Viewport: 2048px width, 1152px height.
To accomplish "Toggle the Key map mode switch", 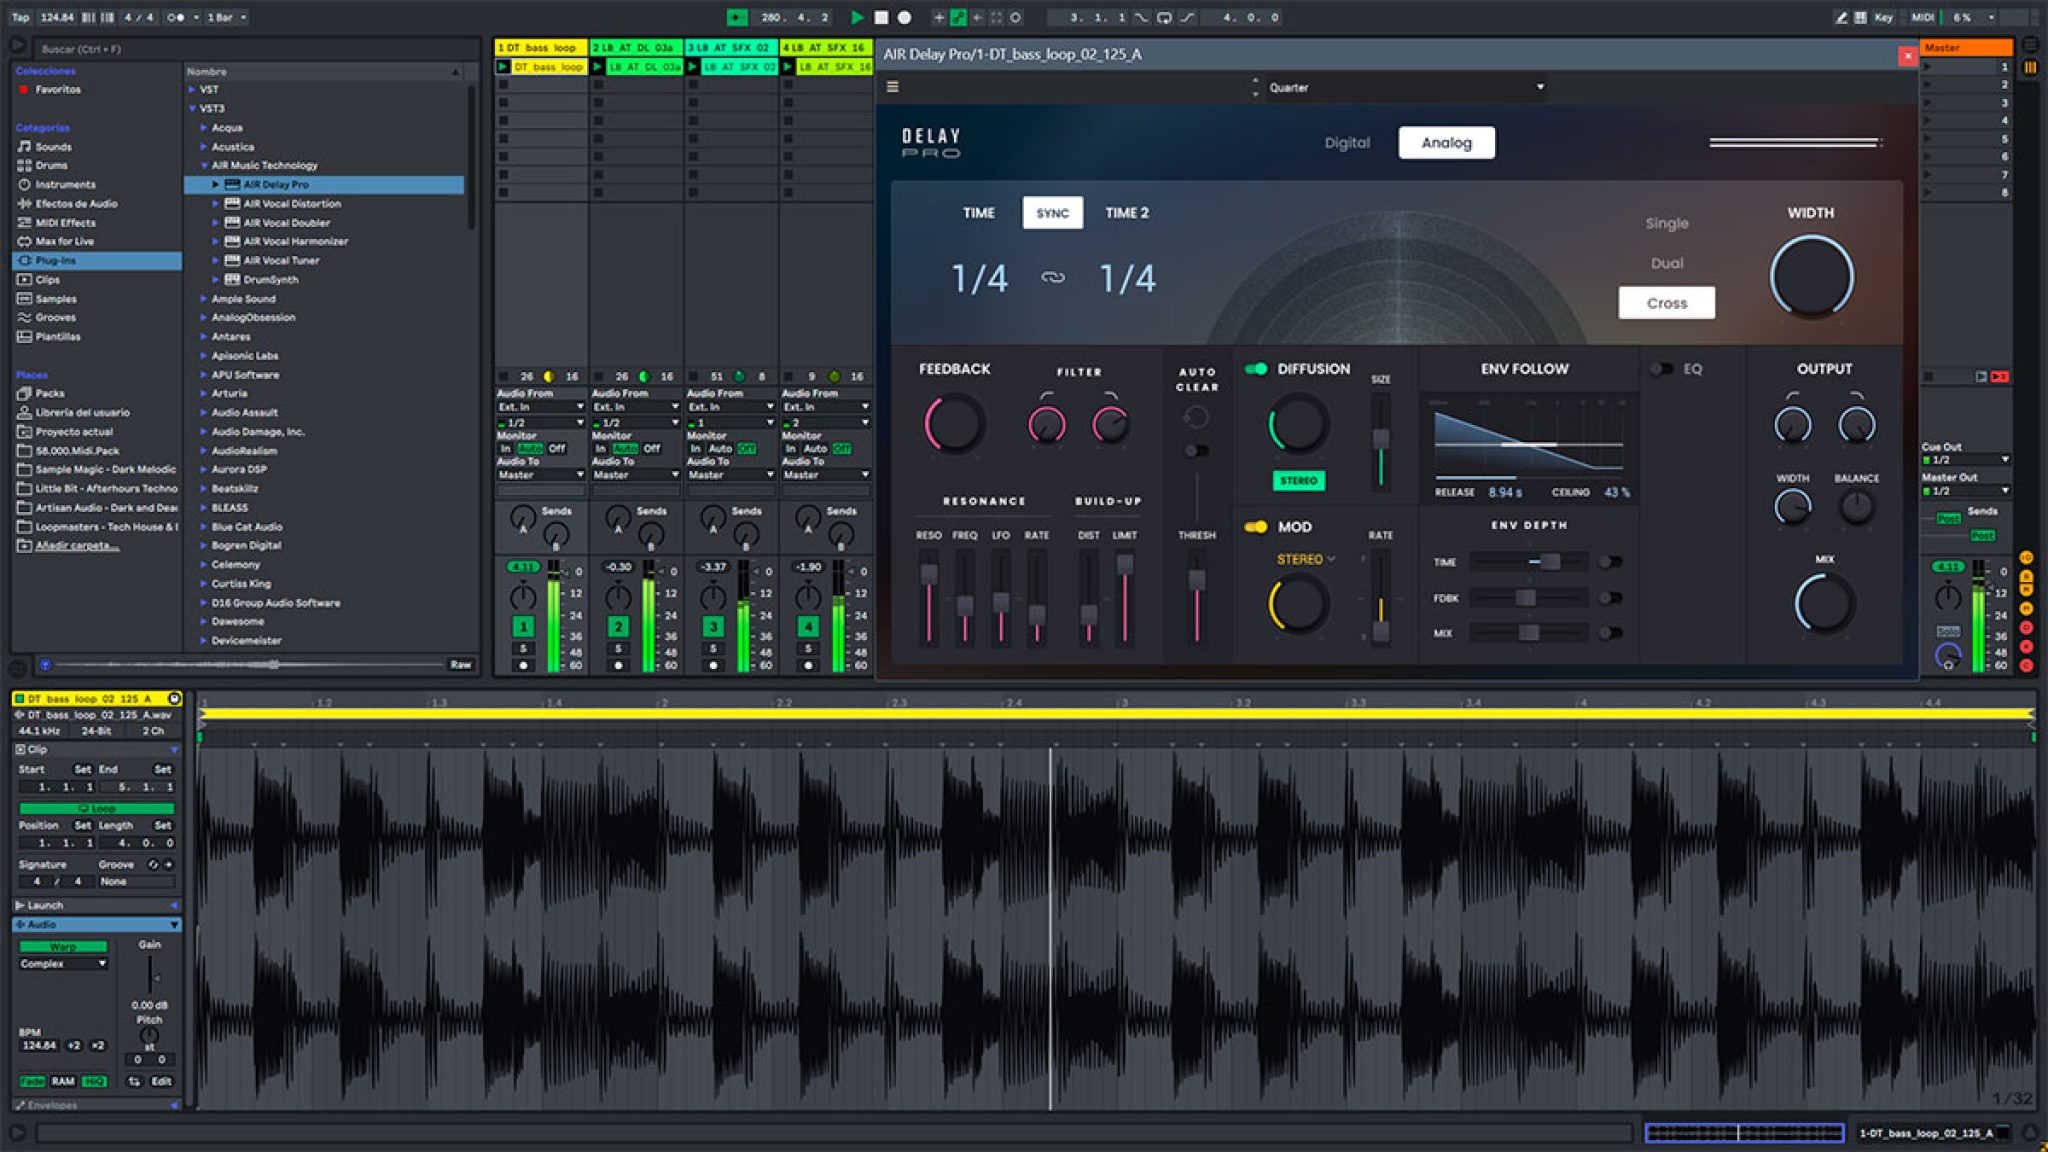I will (x=1883, y=17).
